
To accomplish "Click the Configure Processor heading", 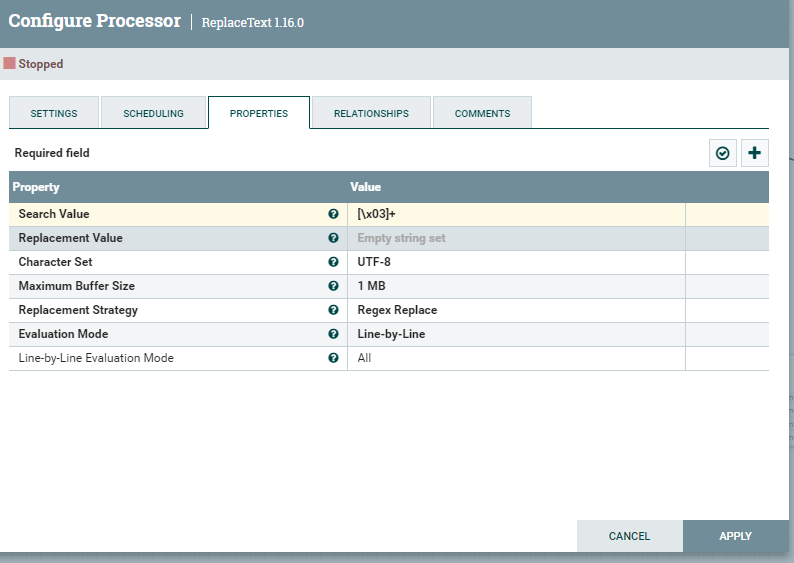I will click(95, 21).
